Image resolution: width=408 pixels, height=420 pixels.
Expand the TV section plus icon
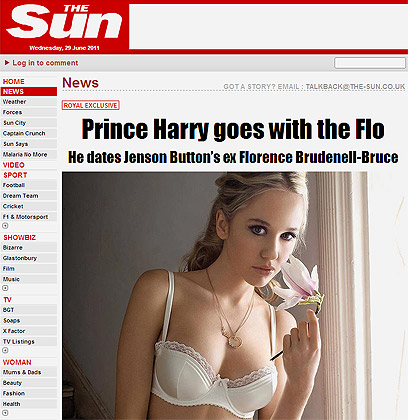[5, 350]
